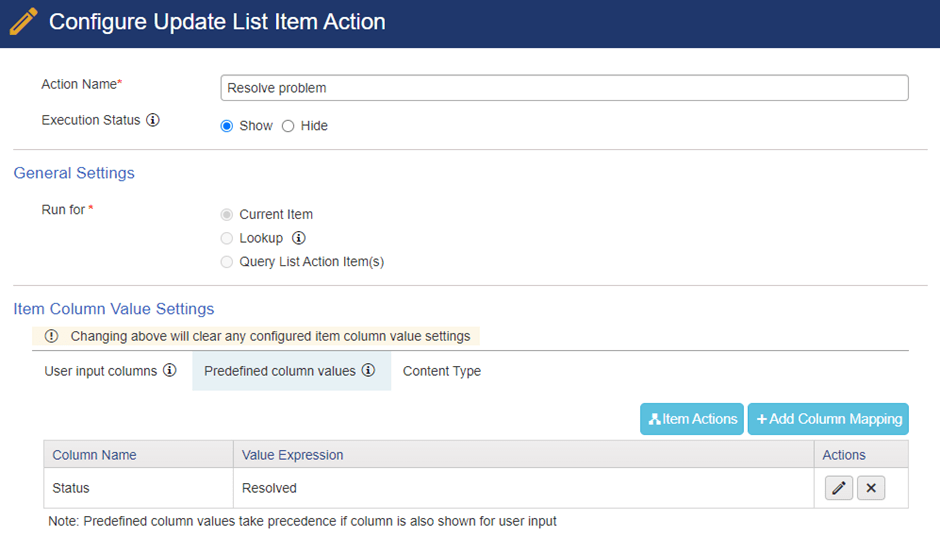The height and width of the screenshot is (553, 940).
Task: Click the Lookup info icon
Action: click(x=299, y=238)
